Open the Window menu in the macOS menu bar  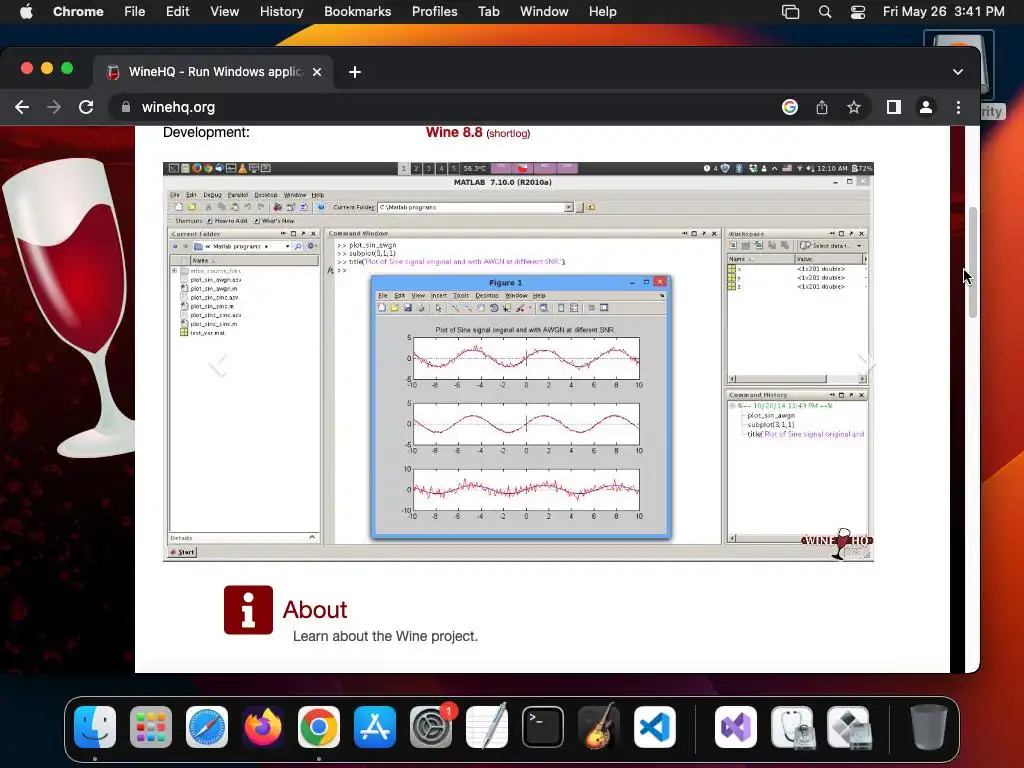(544, 12)
